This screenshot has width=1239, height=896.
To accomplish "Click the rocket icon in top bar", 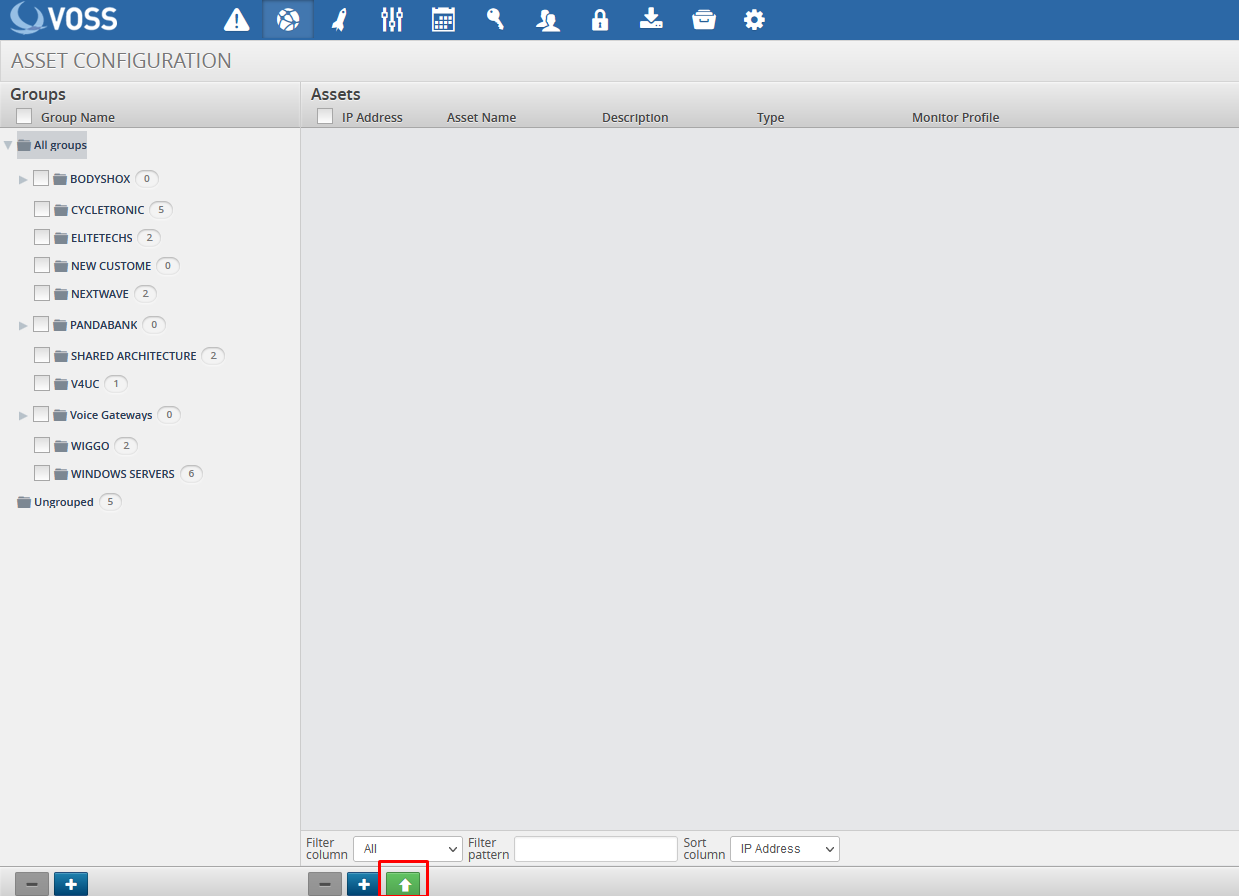I will [x=339, y=20].
